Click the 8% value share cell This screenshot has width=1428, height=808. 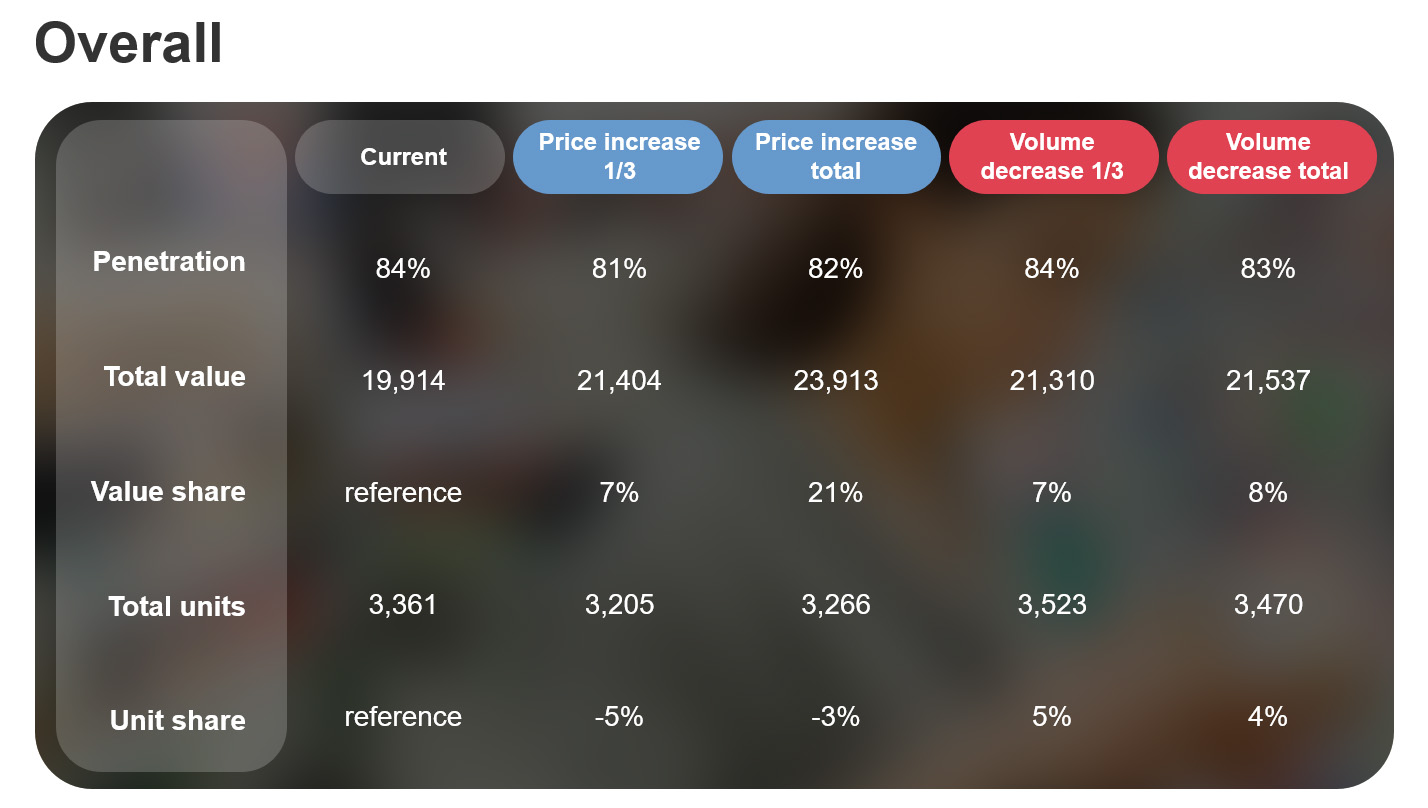[x=1268, y=493]
